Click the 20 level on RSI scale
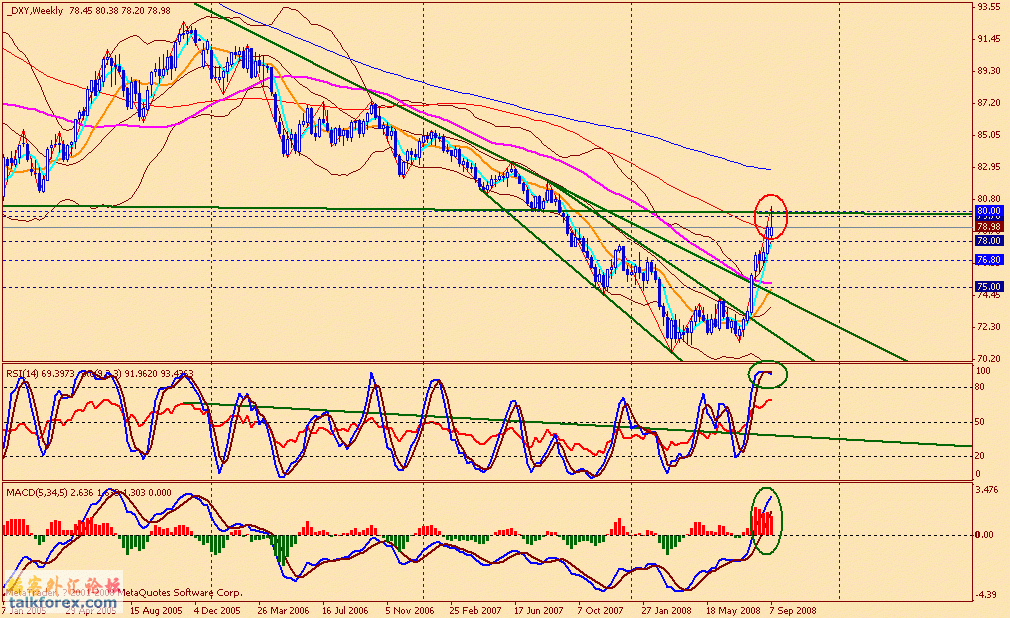The image size is (1010, 618). point(980,456)
